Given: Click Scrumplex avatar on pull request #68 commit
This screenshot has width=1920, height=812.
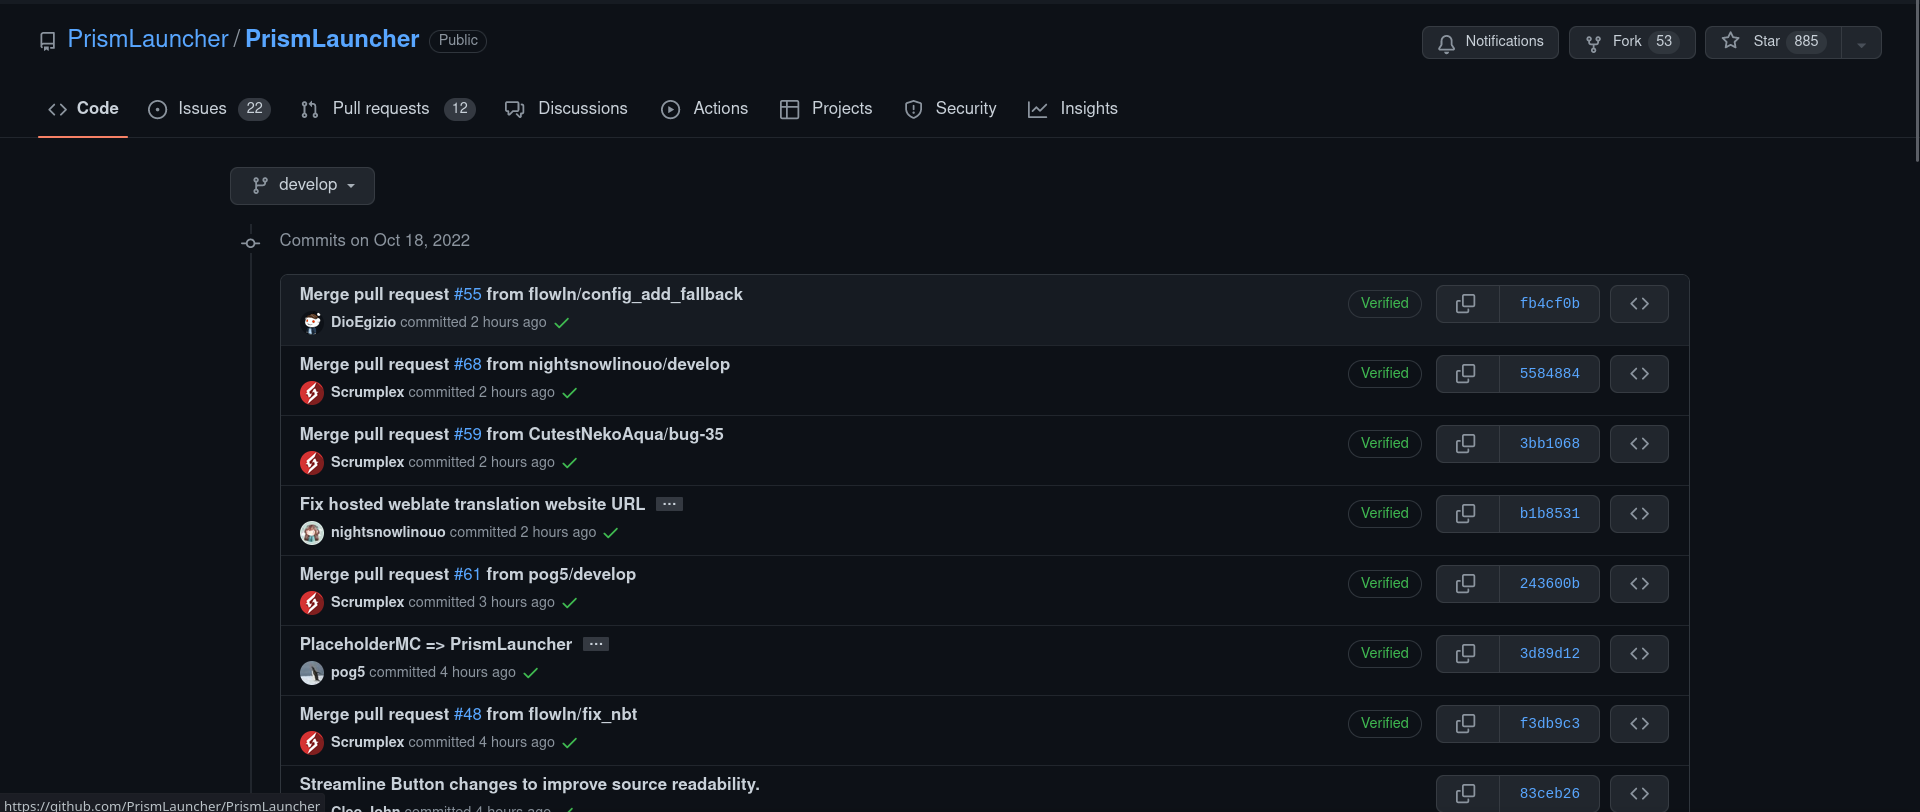Looking at the screenshot, I should [x=312, y=393].
